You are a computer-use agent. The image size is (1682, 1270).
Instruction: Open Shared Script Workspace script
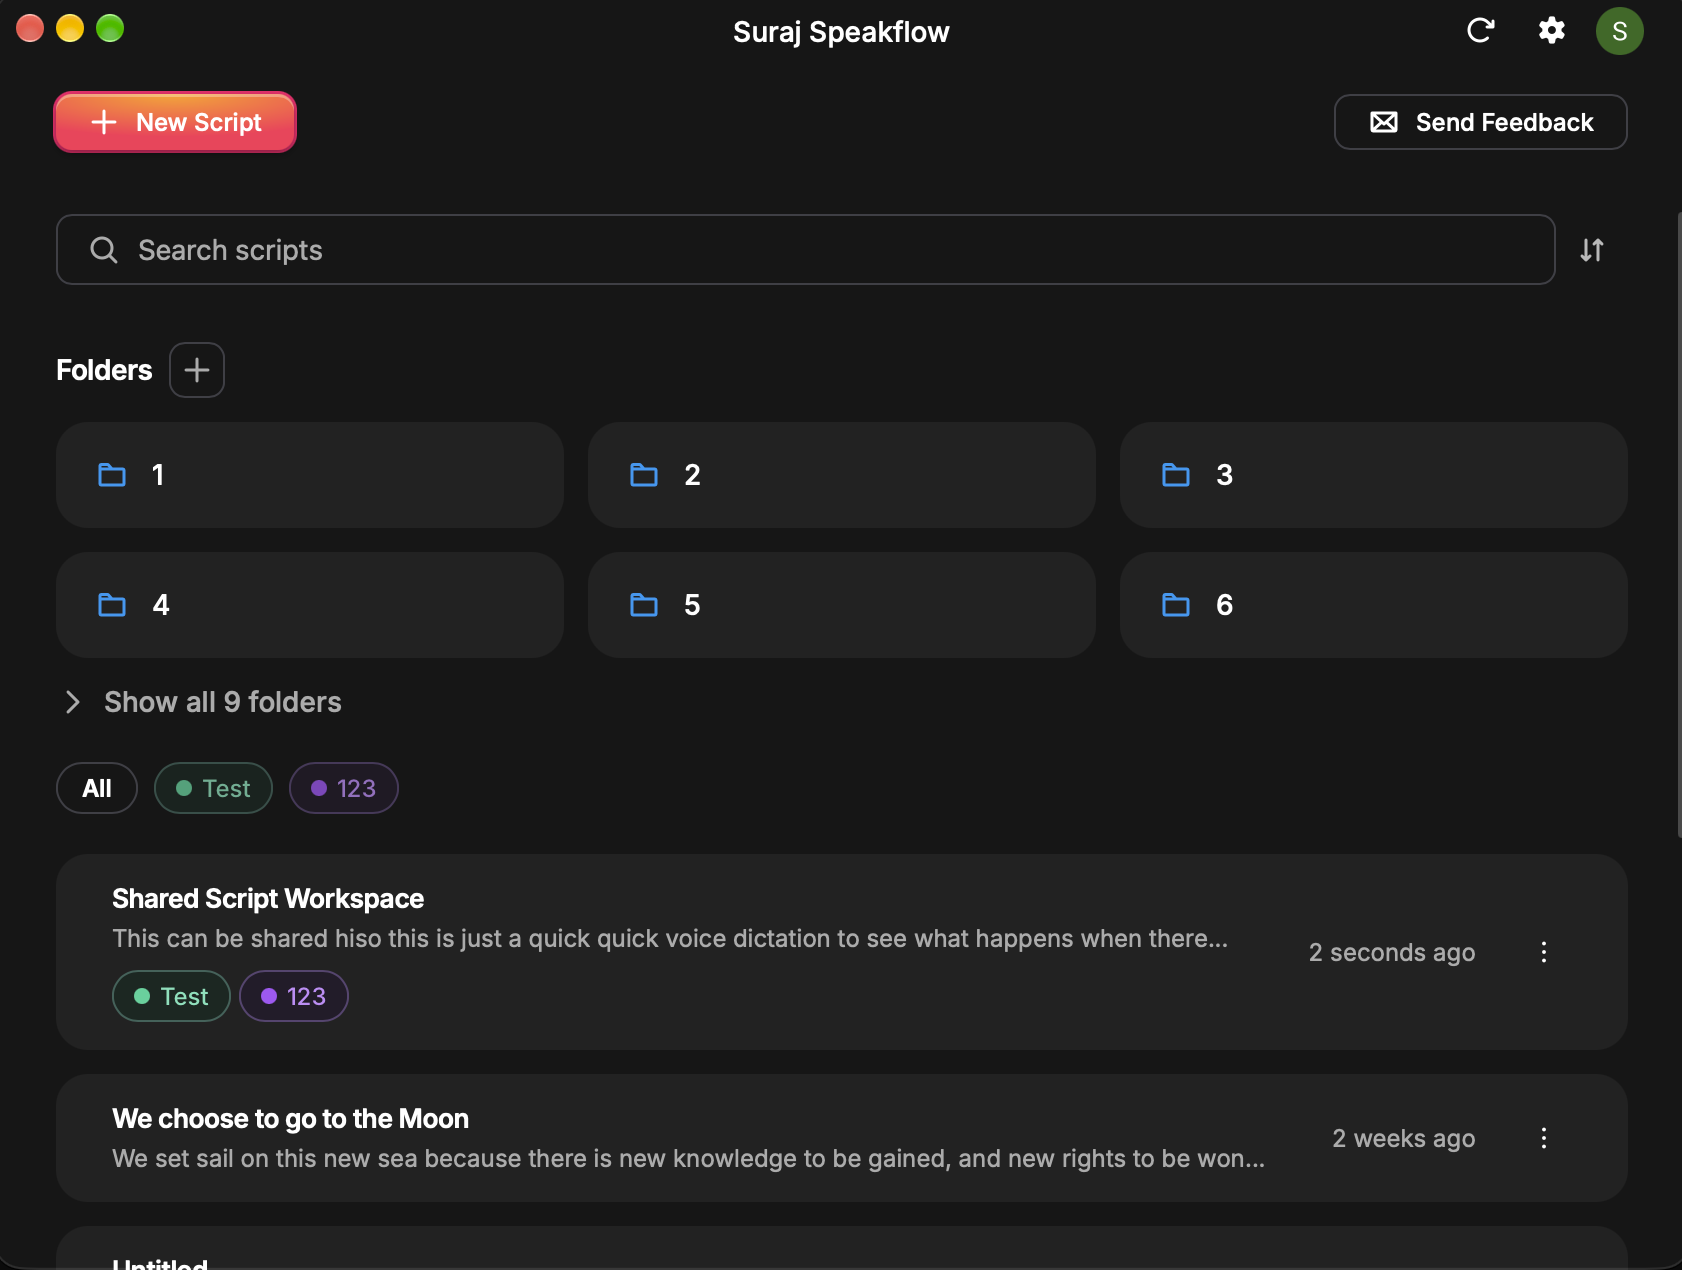[x=842, y=952]
